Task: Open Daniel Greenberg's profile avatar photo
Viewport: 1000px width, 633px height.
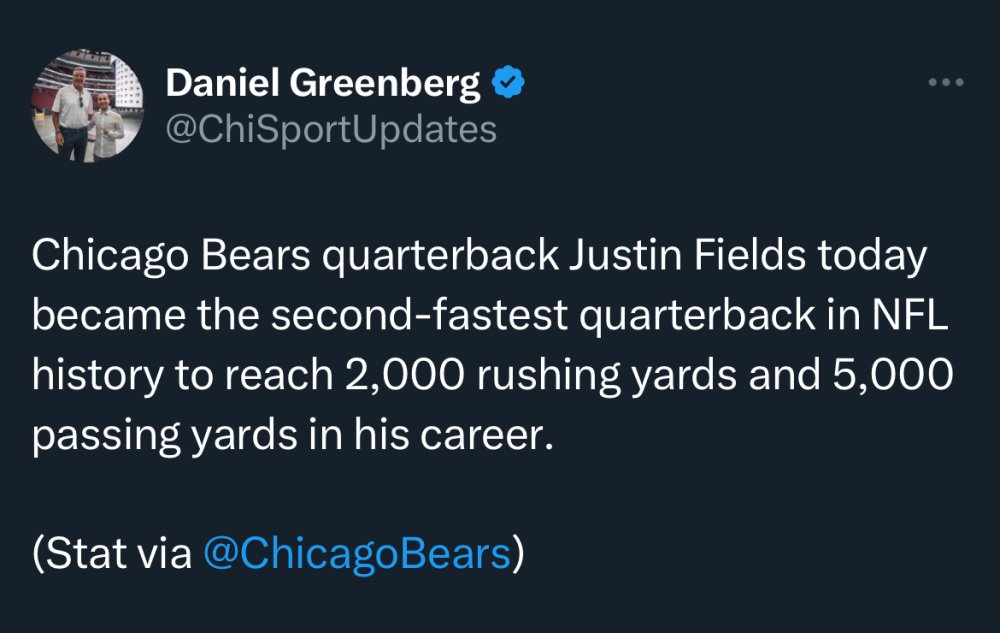Action: [87, 105]
